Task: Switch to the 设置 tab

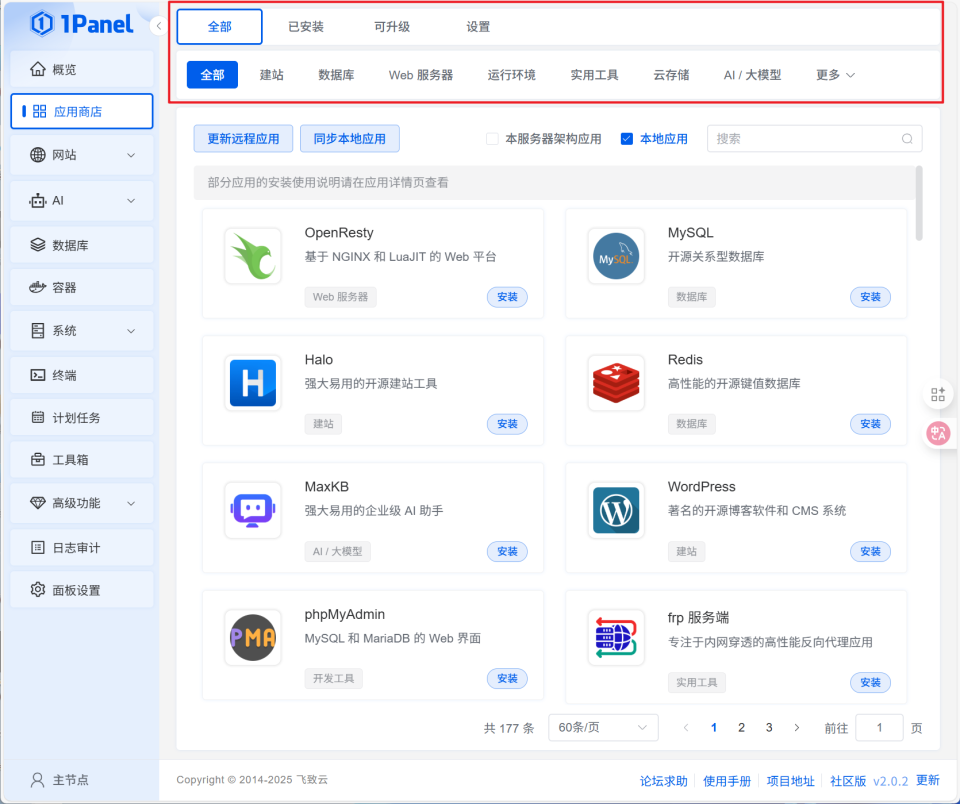Action: click(478, 26)
